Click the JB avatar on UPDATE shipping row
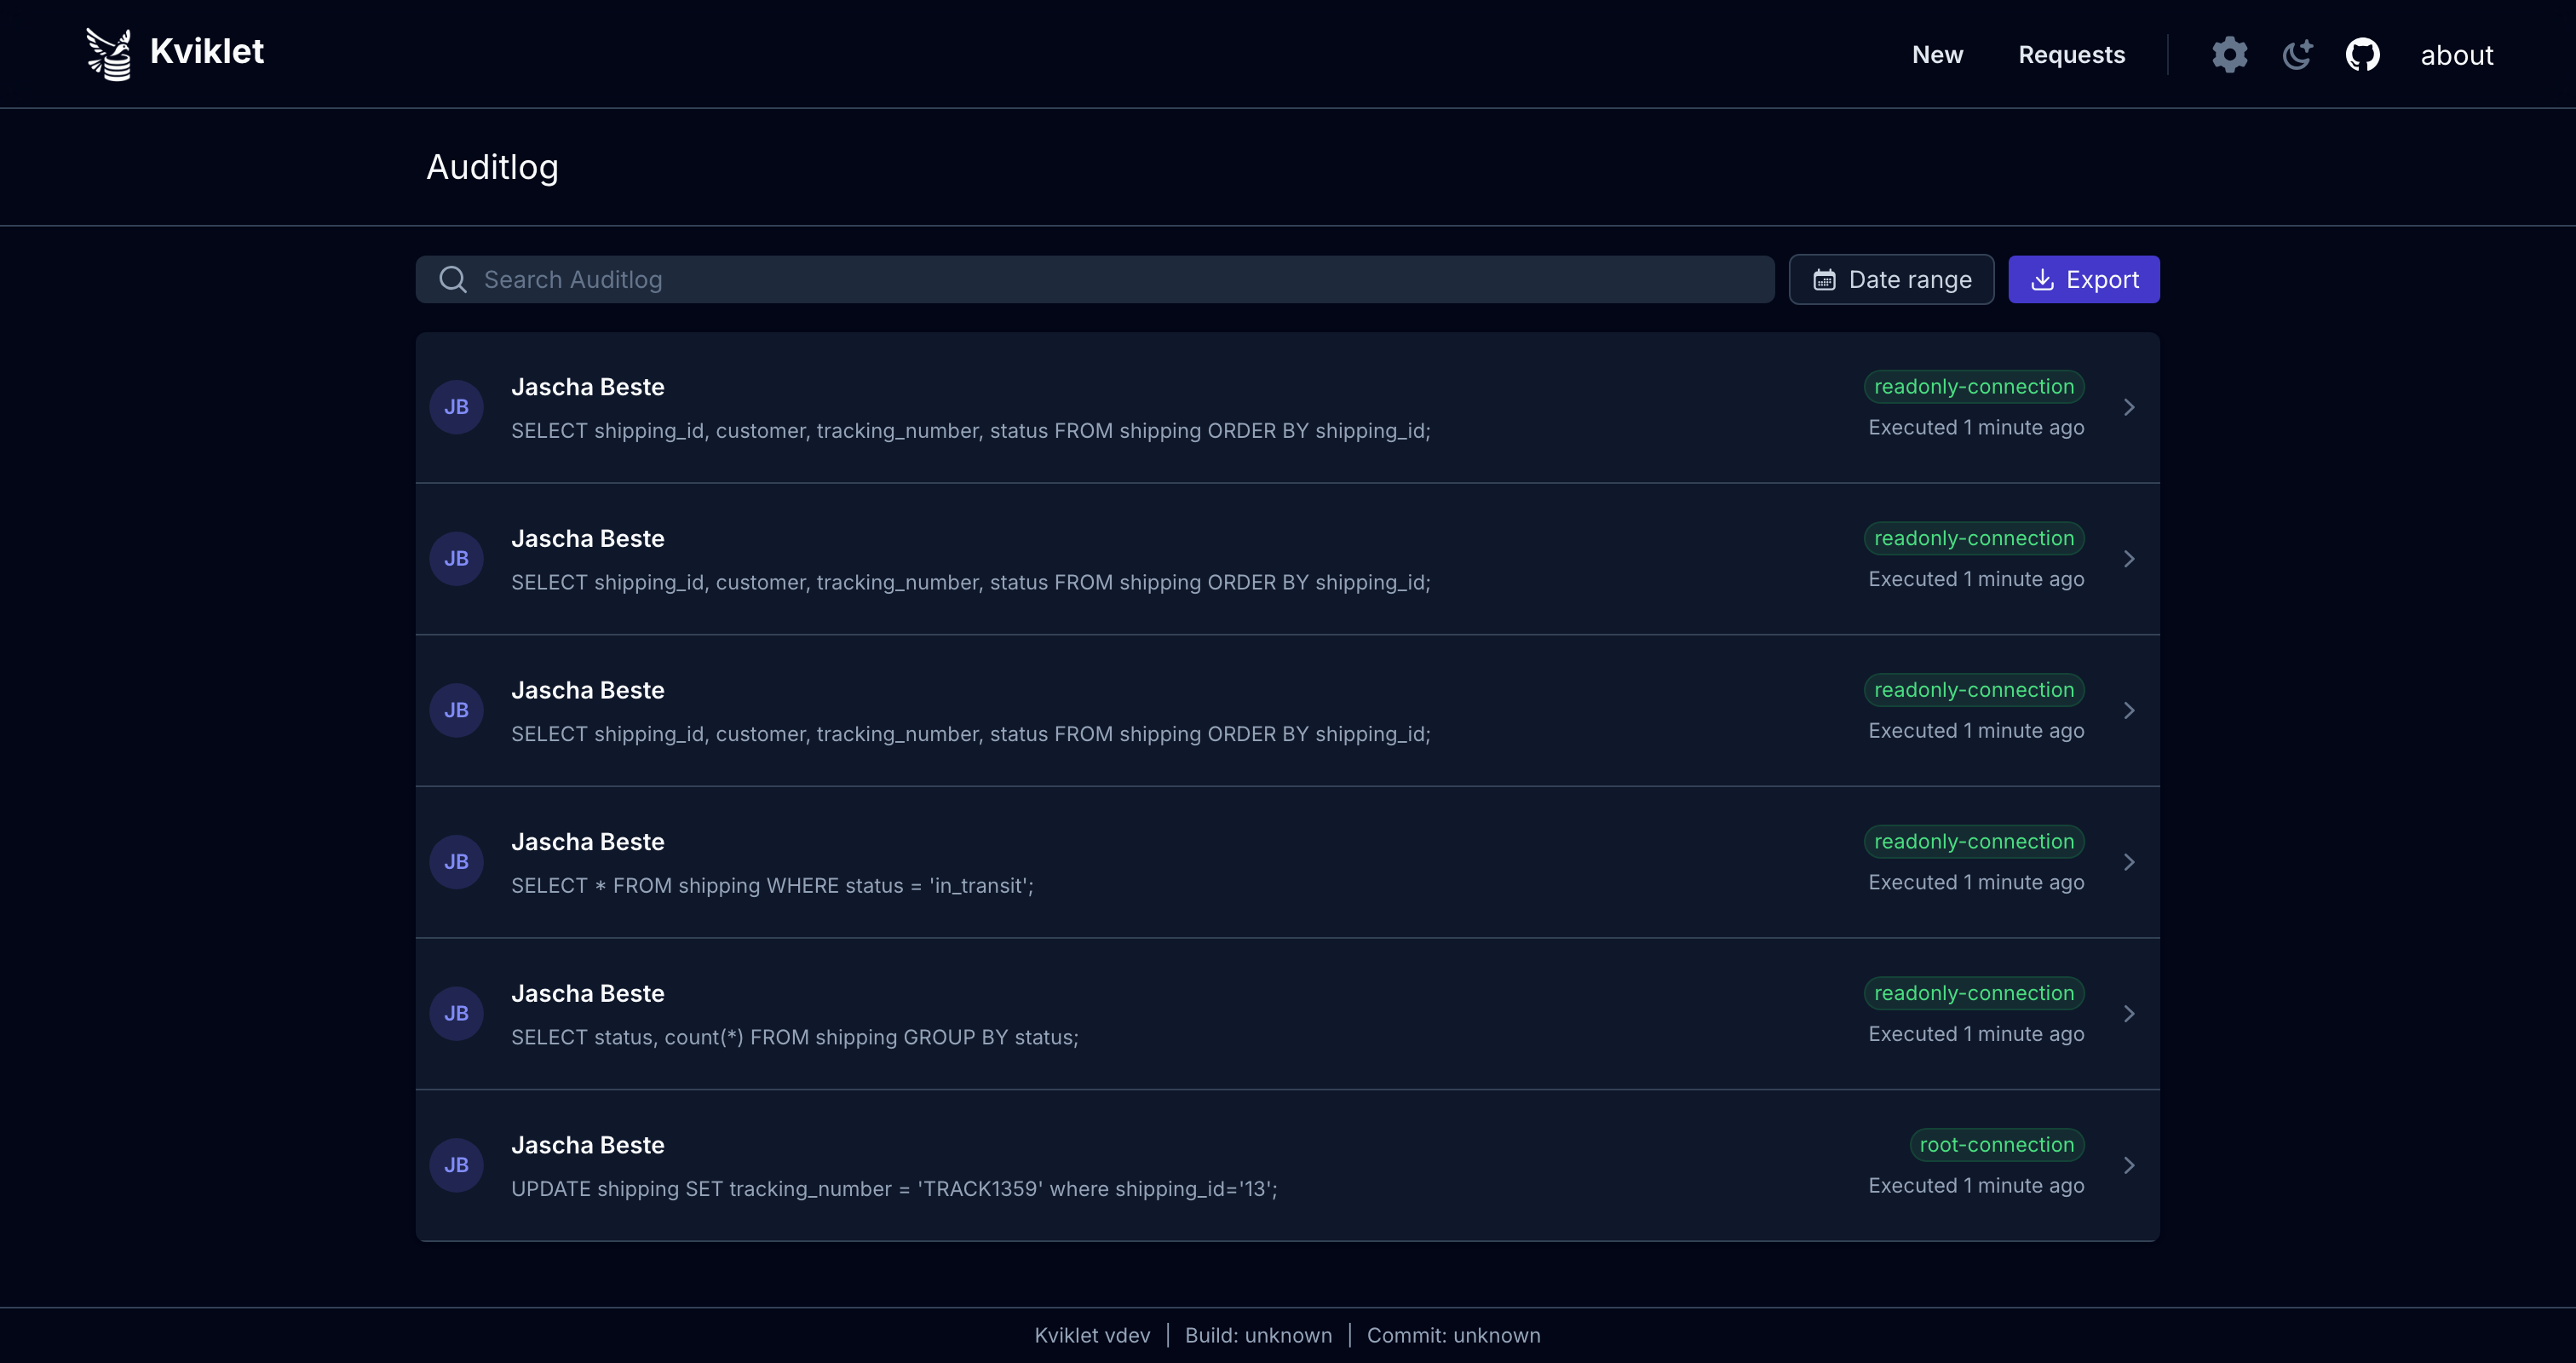The height and width of the screenshot is (1363, 2576). [x=456, y=1165]
